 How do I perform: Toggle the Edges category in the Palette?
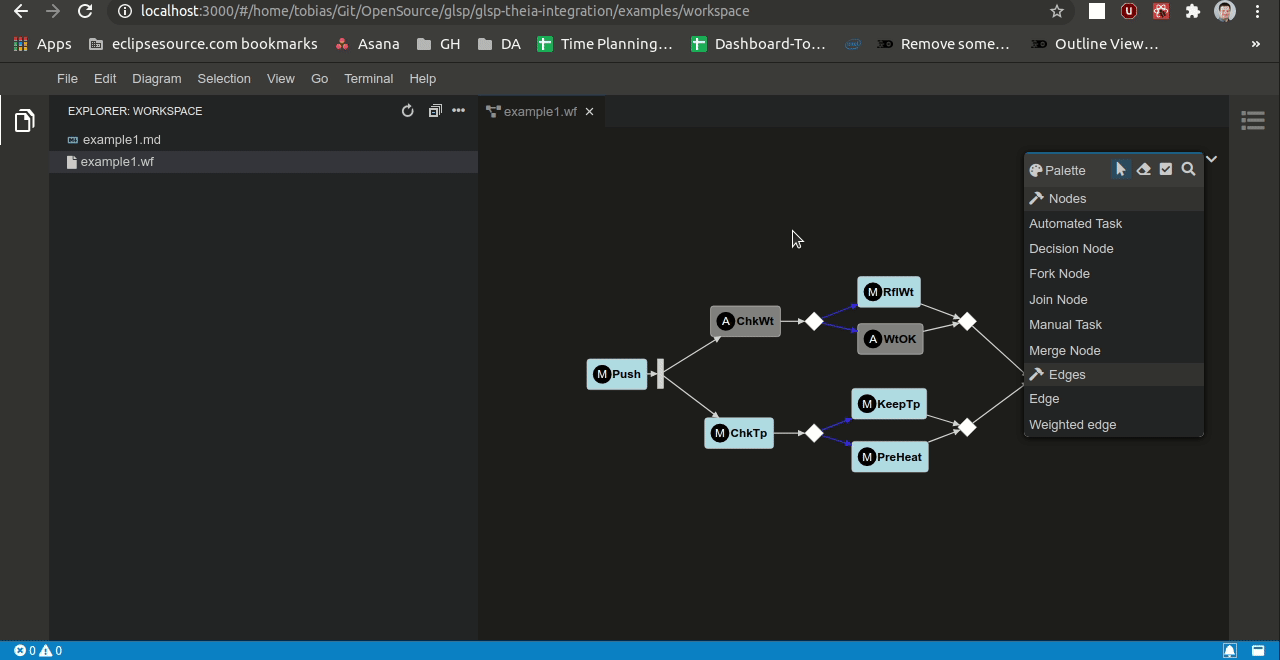[1067, 374]
